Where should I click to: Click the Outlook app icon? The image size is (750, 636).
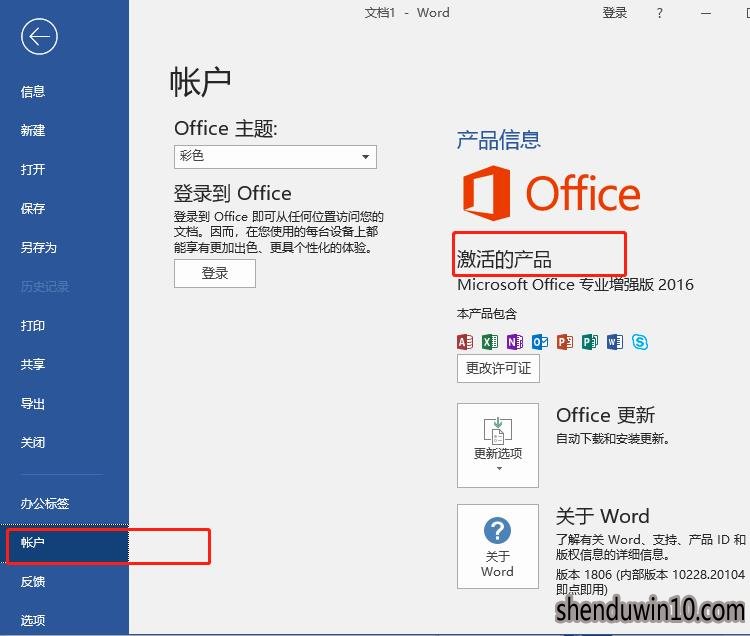pyautogui.click(x=540, y=342)
